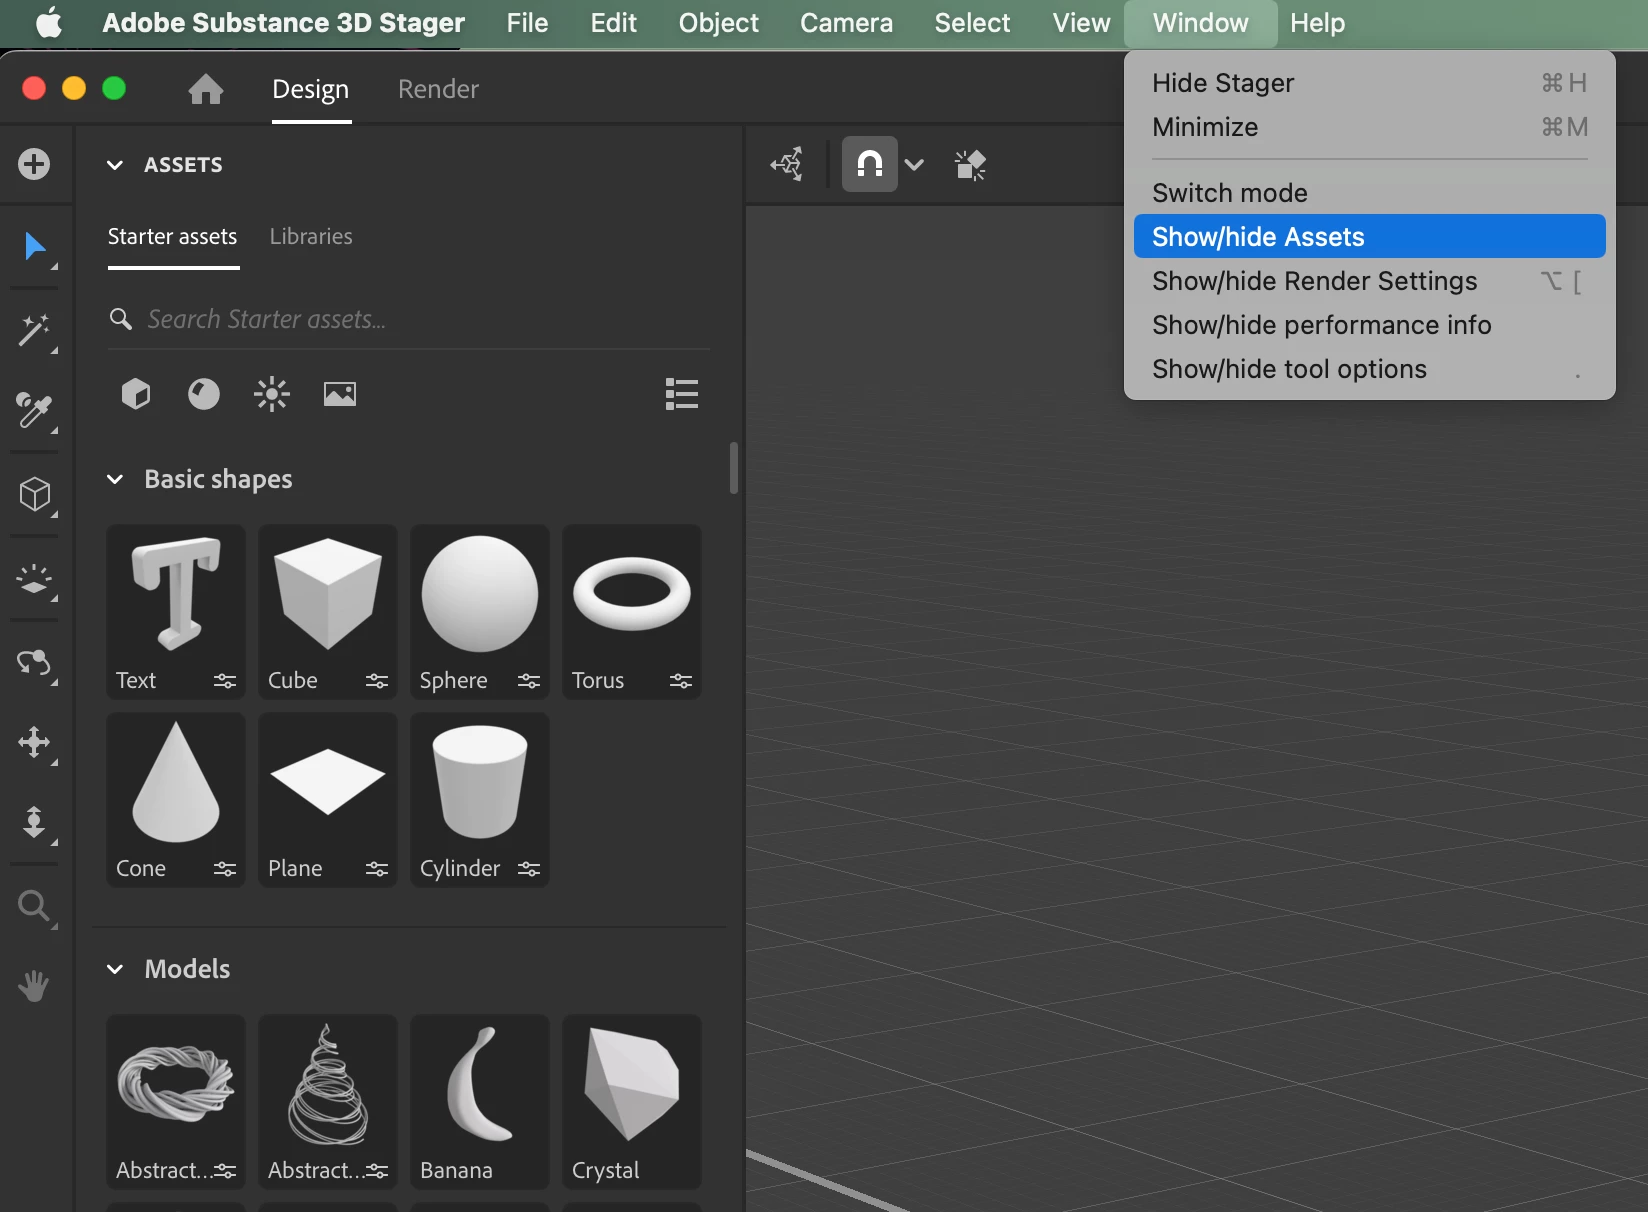Open the Libraries tab
Viewport: 1648px width, 1212px height.
311,237
